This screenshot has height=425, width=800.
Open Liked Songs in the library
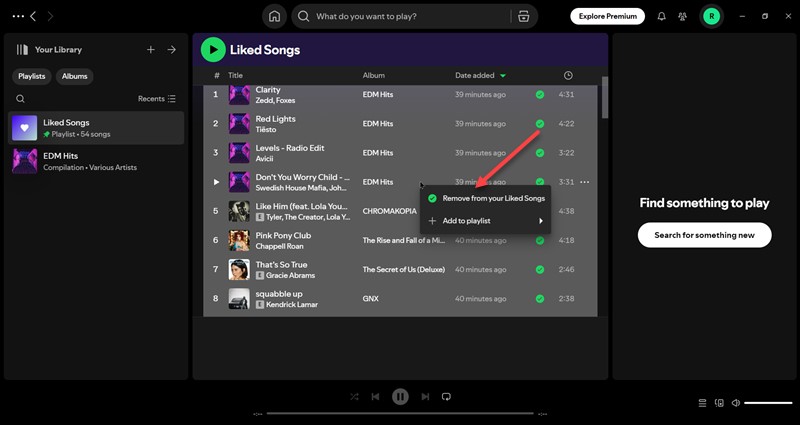pos(96,128)
